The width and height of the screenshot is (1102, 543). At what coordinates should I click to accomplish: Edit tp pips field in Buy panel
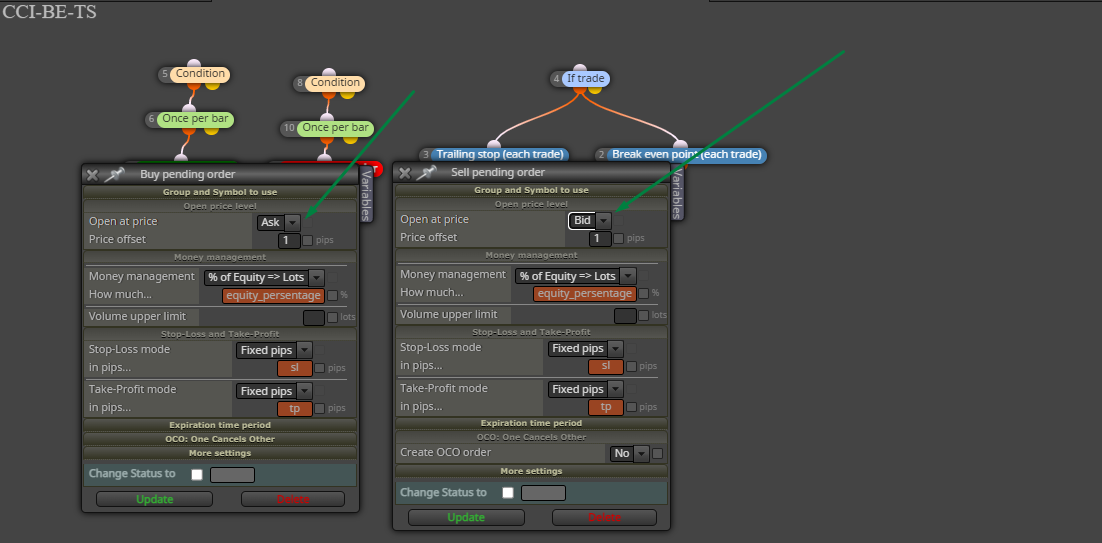coord(295,409)
